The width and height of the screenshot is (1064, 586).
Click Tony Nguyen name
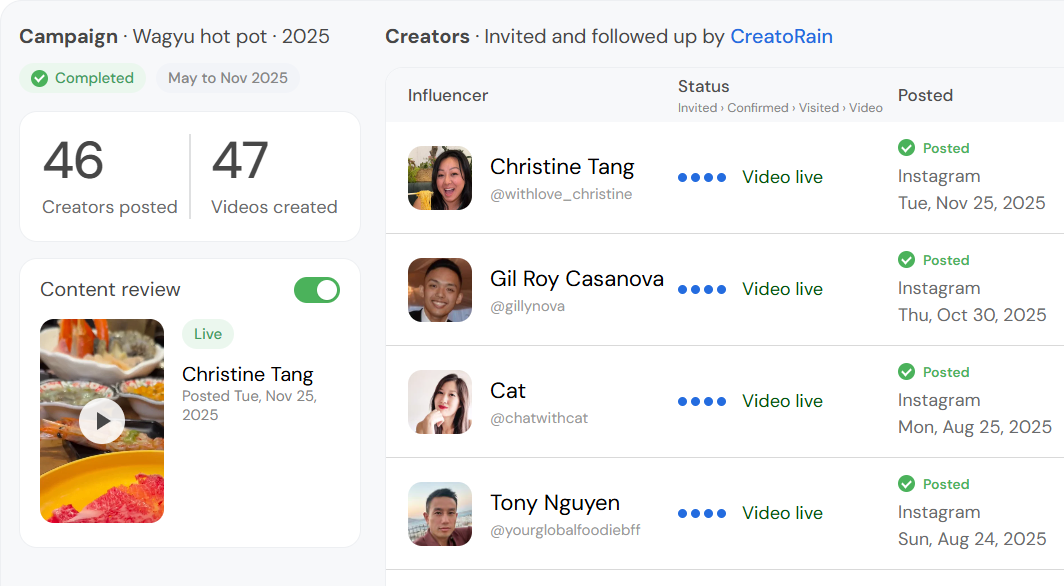555,503
